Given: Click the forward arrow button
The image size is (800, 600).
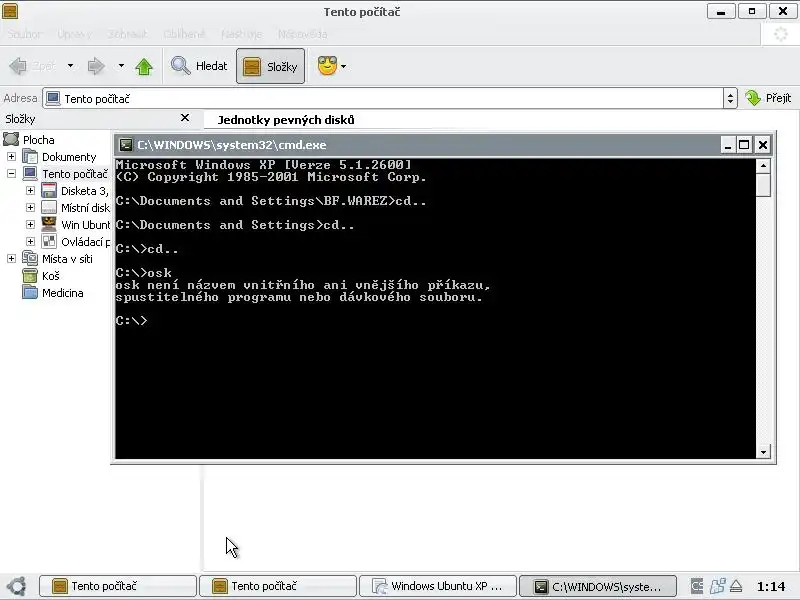Looking at the screenshot, I should pos(96,66).
